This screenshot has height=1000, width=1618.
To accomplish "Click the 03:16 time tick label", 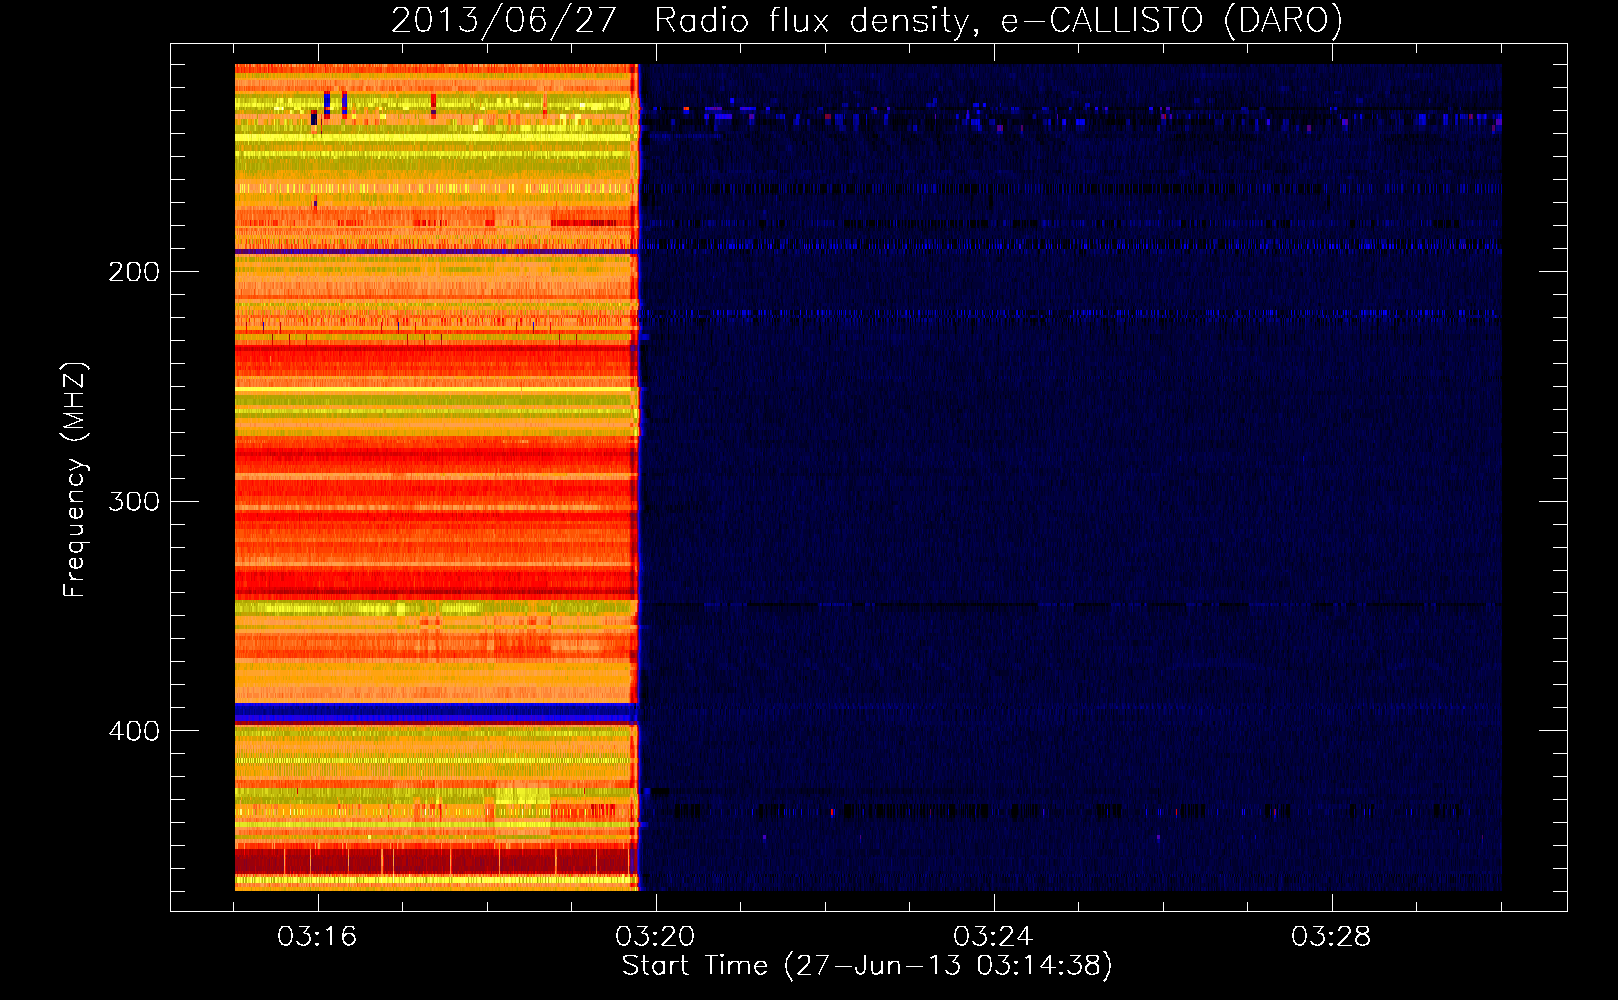I will click(317, 937).
